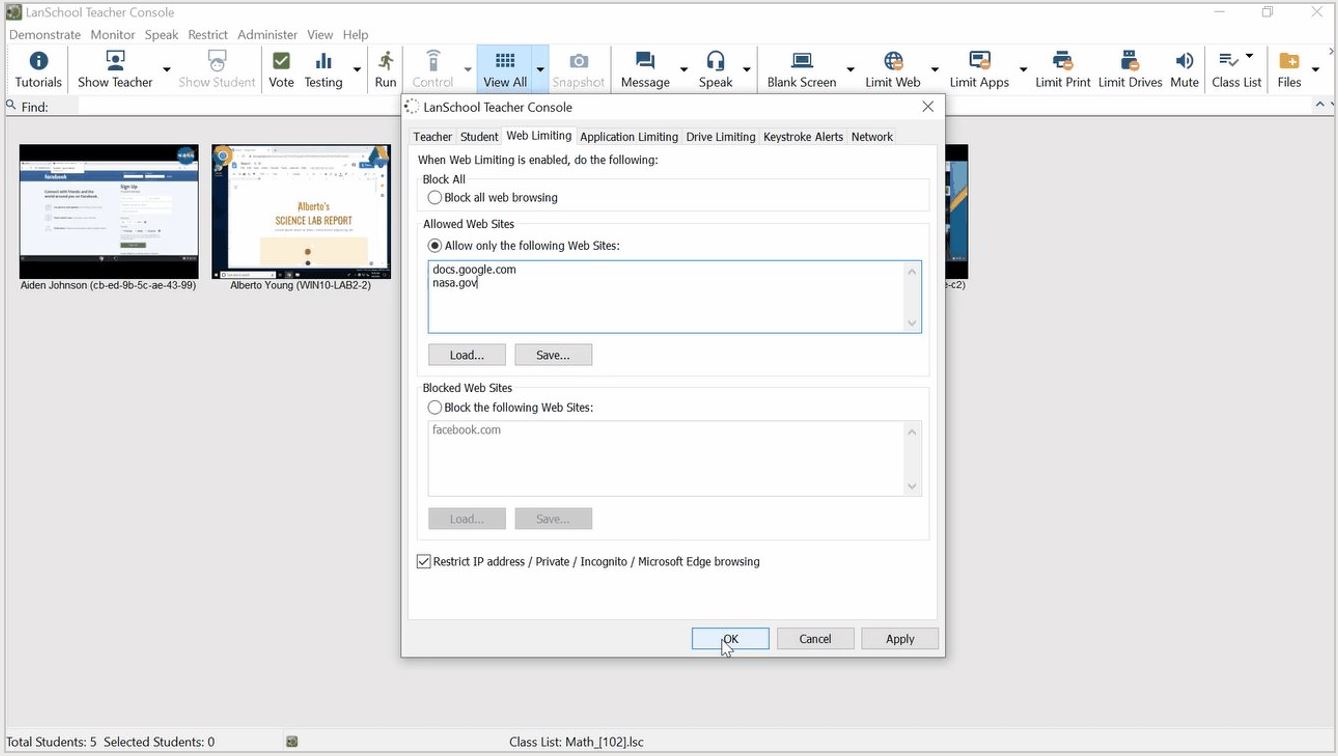The width and height of the screenshot is (1338, 756).
Task: Switch to the Student tab
Action: tap(479, 137)
